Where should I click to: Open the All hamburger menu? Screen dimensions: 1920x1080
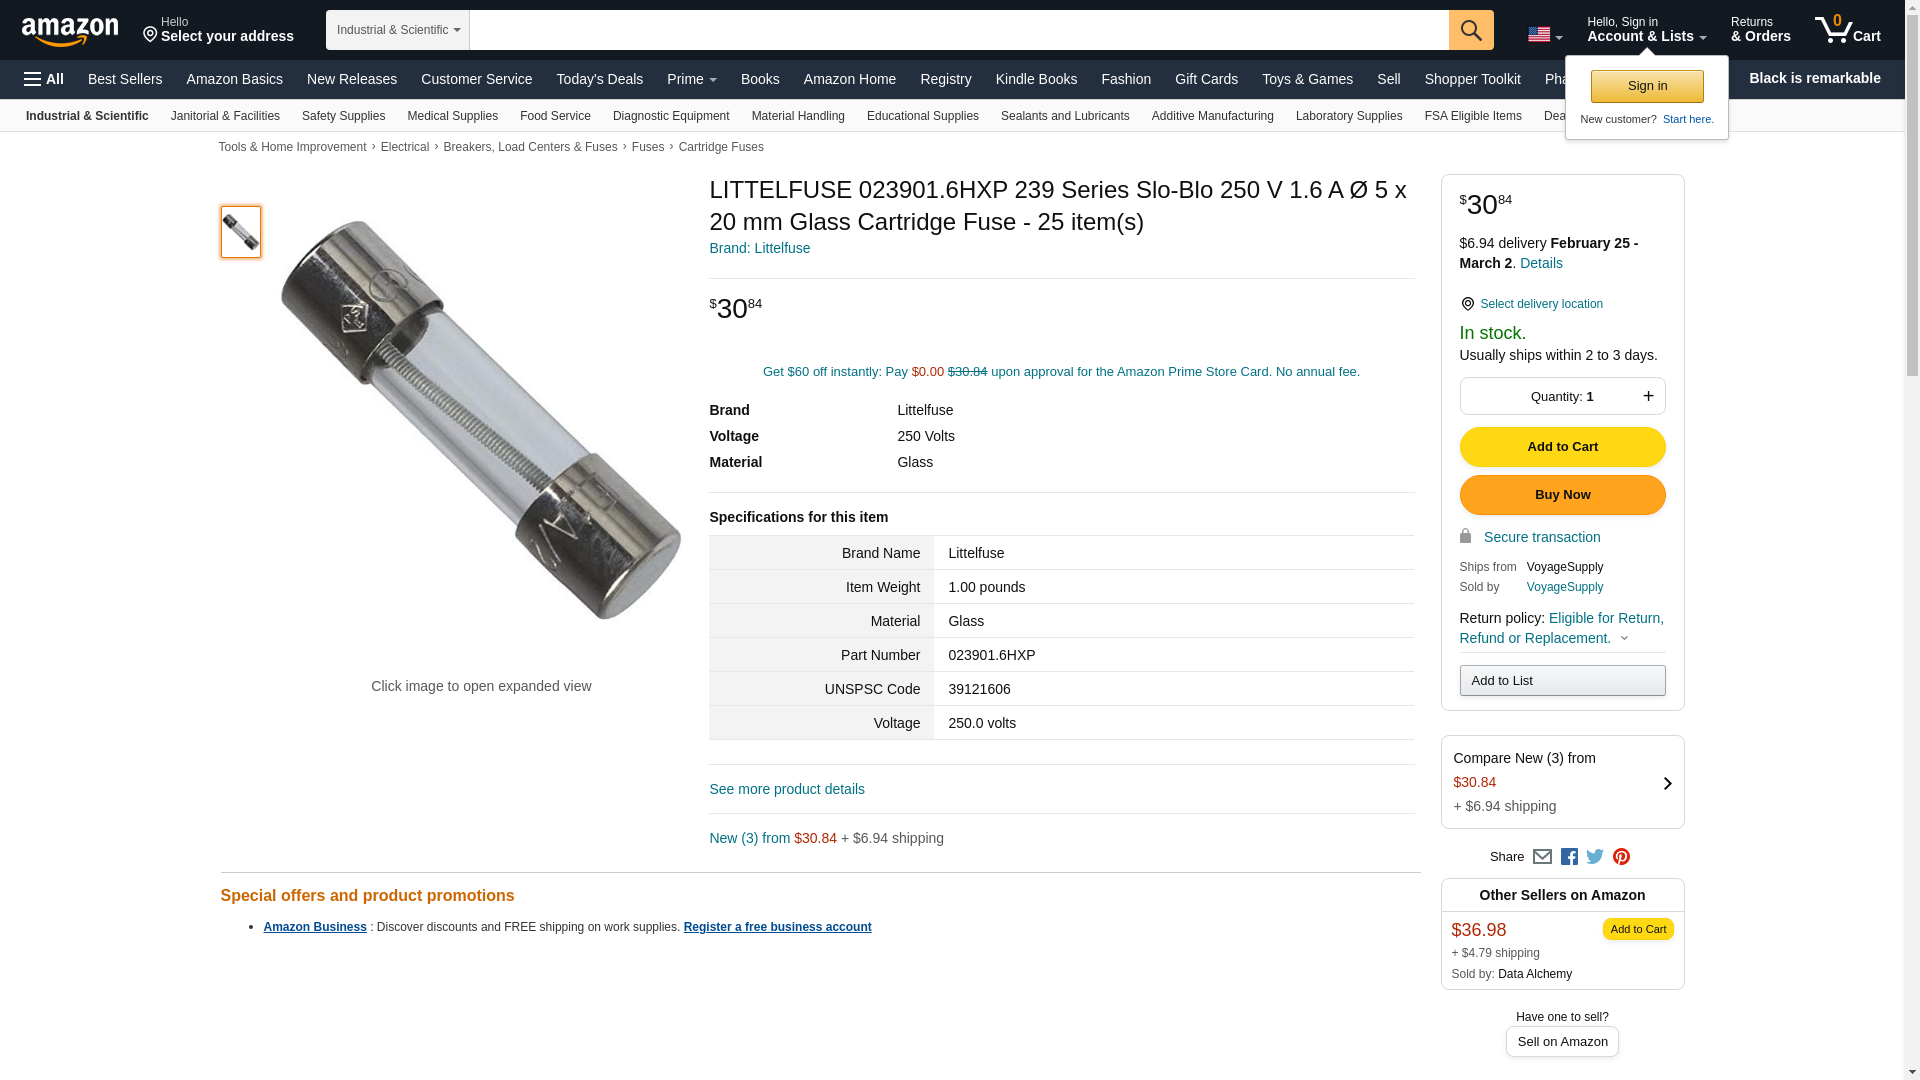(x=44, y=79)
